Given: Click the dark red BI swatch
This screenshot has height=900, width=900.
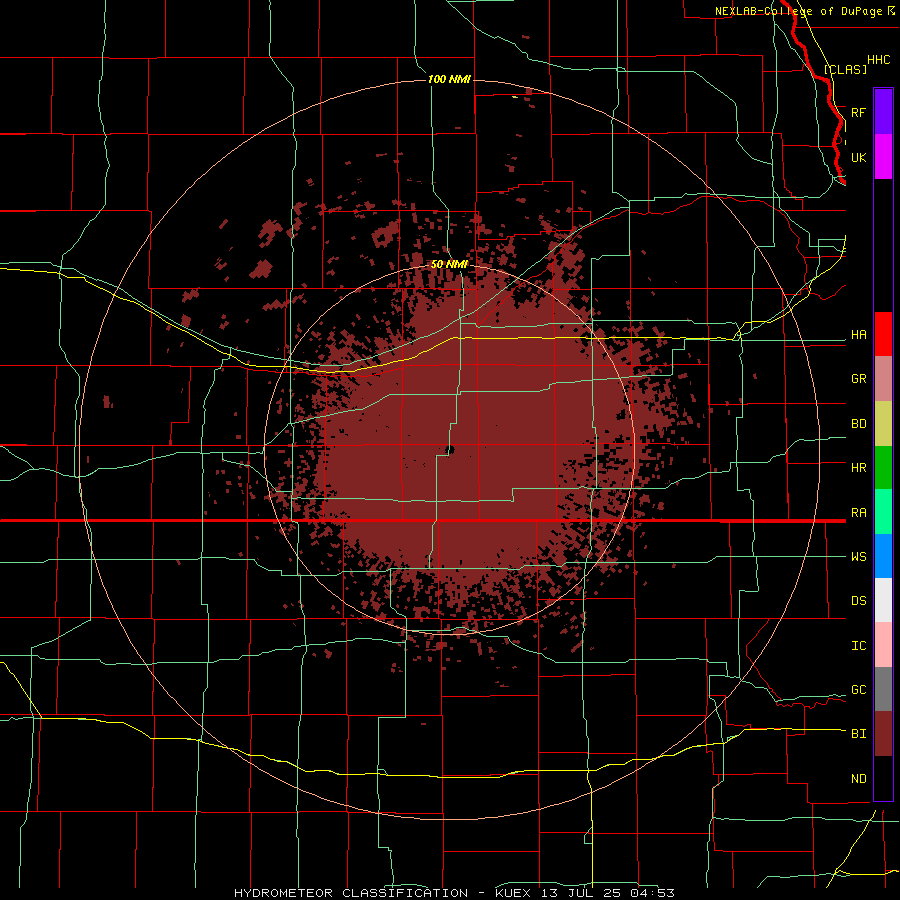Looking at the screenshot, I should click(x=883, y=734).
